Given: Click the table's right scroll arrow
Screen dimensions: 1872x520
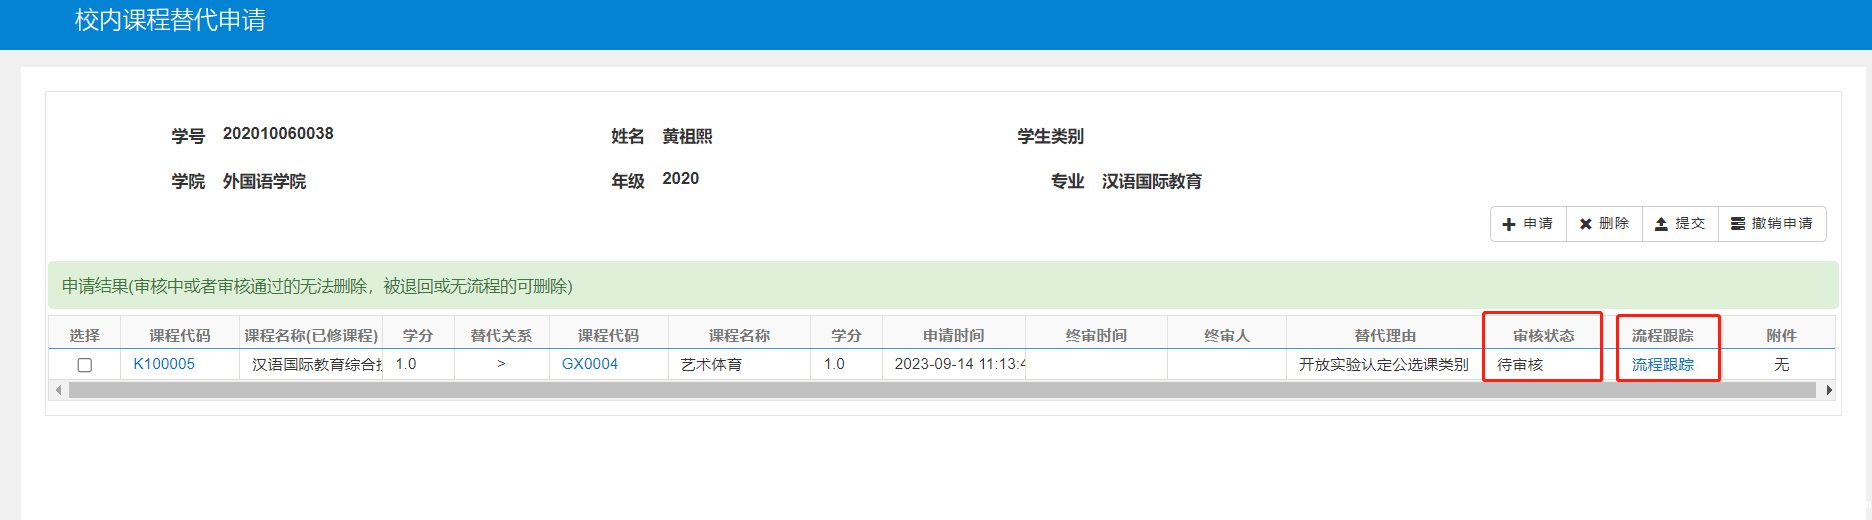Looking at the screenshot, I should tap(1829, 390).
